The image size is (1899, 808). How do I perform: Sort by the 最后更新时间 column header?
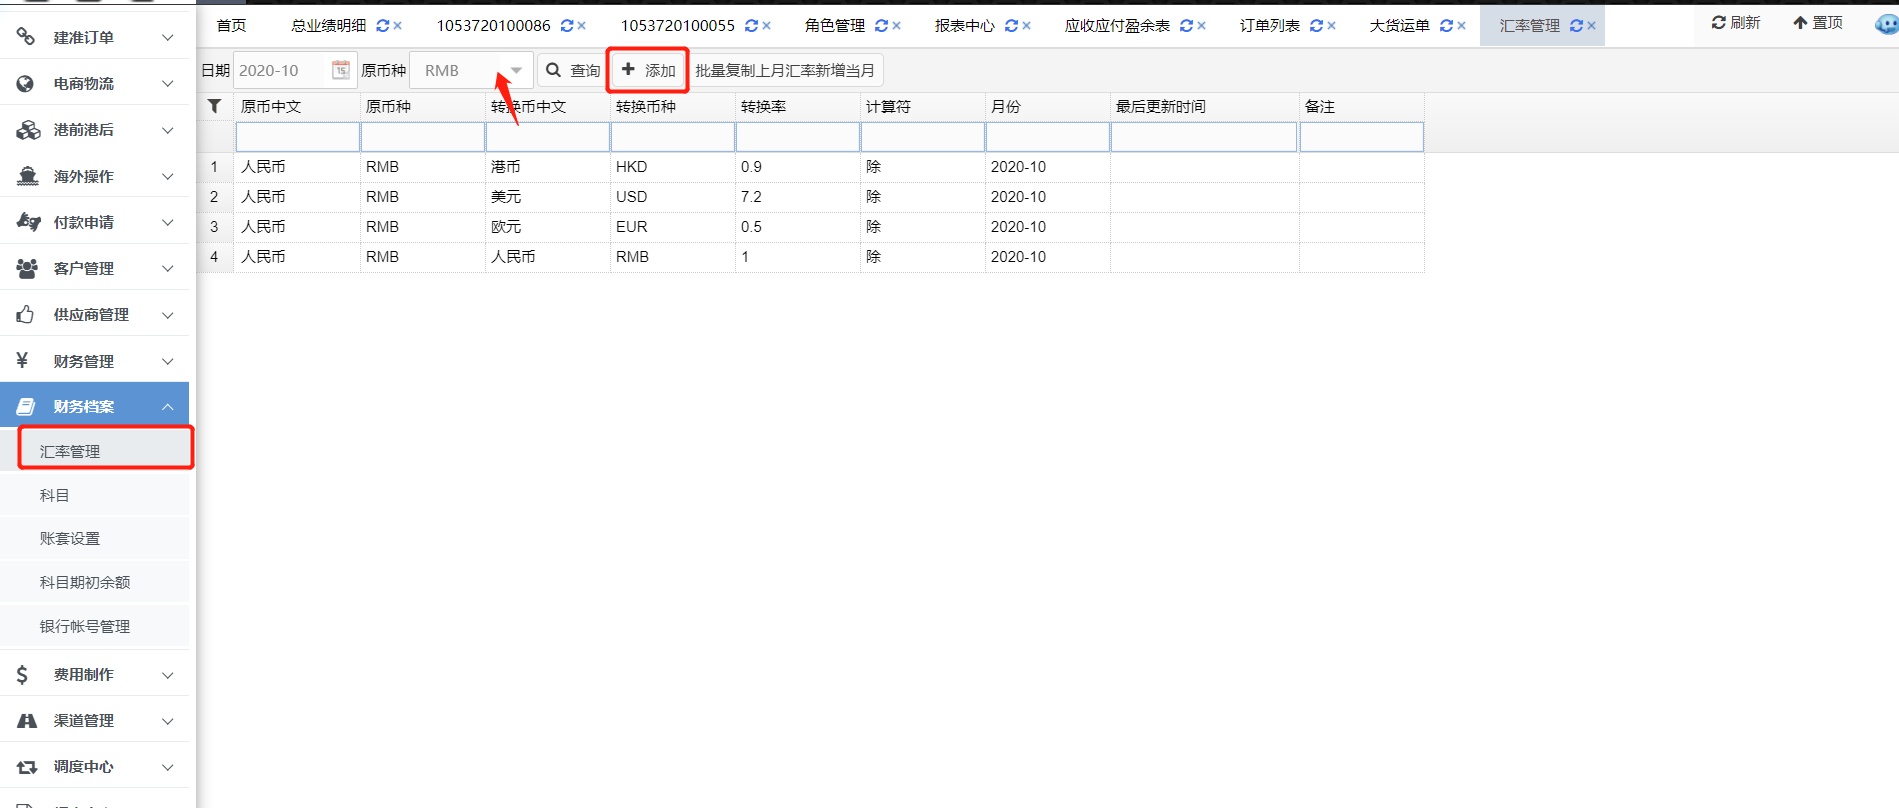pos(1204,106)
